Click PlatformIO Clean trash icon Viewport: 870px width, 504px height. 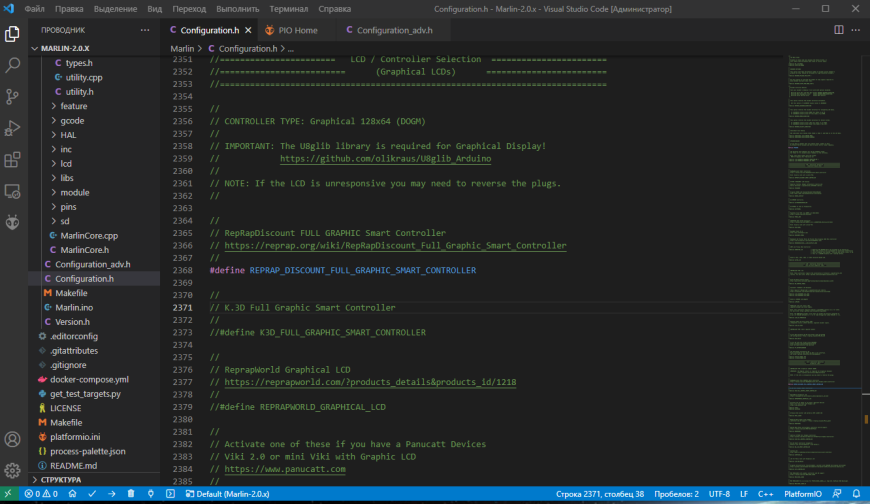click(131, 493)
